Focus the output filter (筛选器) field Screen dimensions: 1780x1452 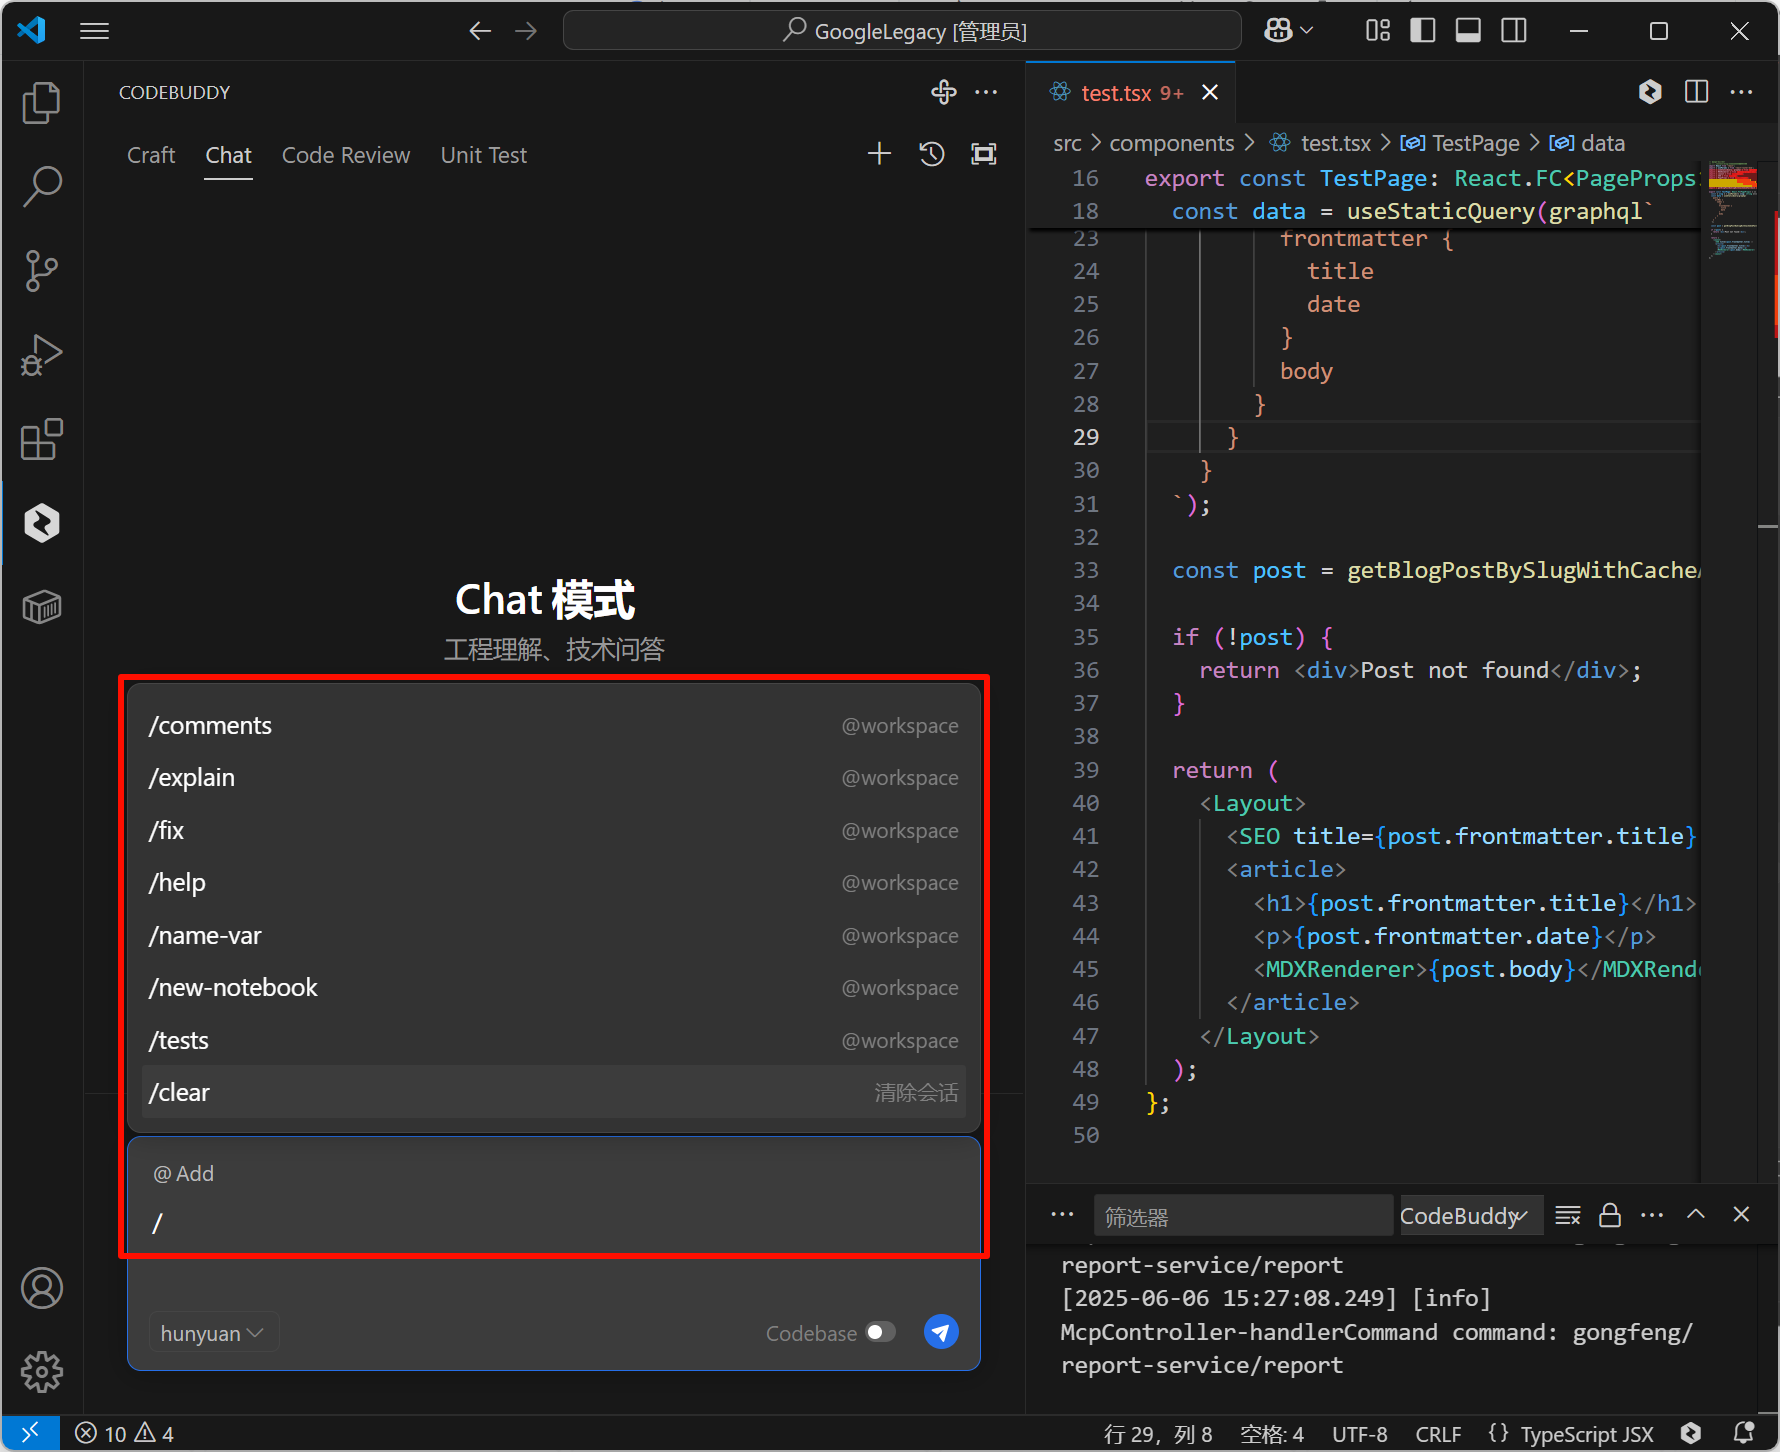[x=1242, y=1216]
